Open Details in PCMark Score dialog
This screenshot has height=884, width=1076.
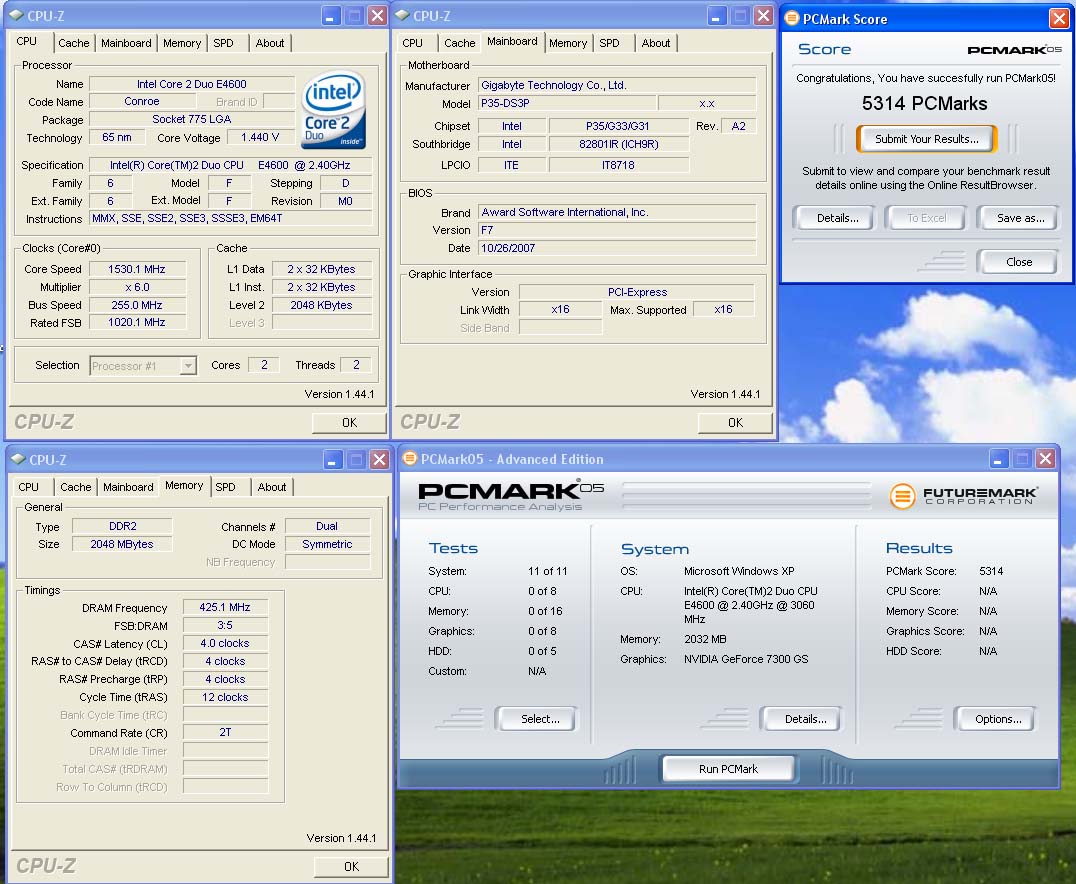point(837,218)
